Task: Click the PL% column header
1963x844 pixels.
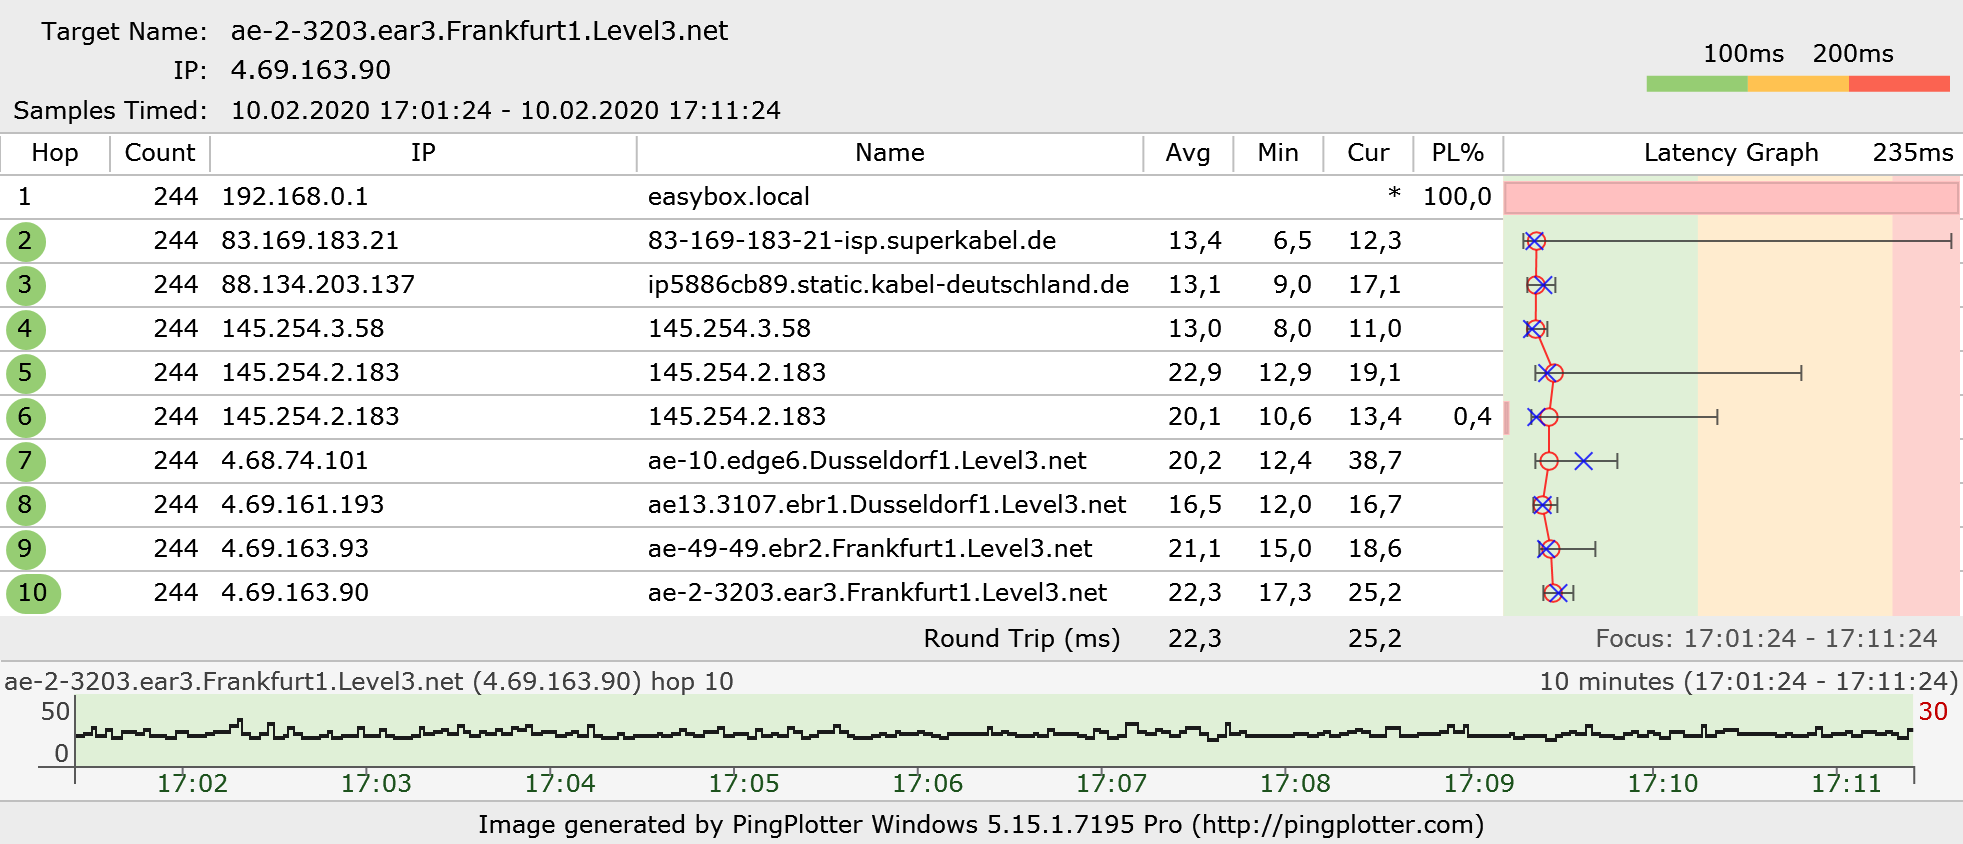Action: pos(1457,153)
